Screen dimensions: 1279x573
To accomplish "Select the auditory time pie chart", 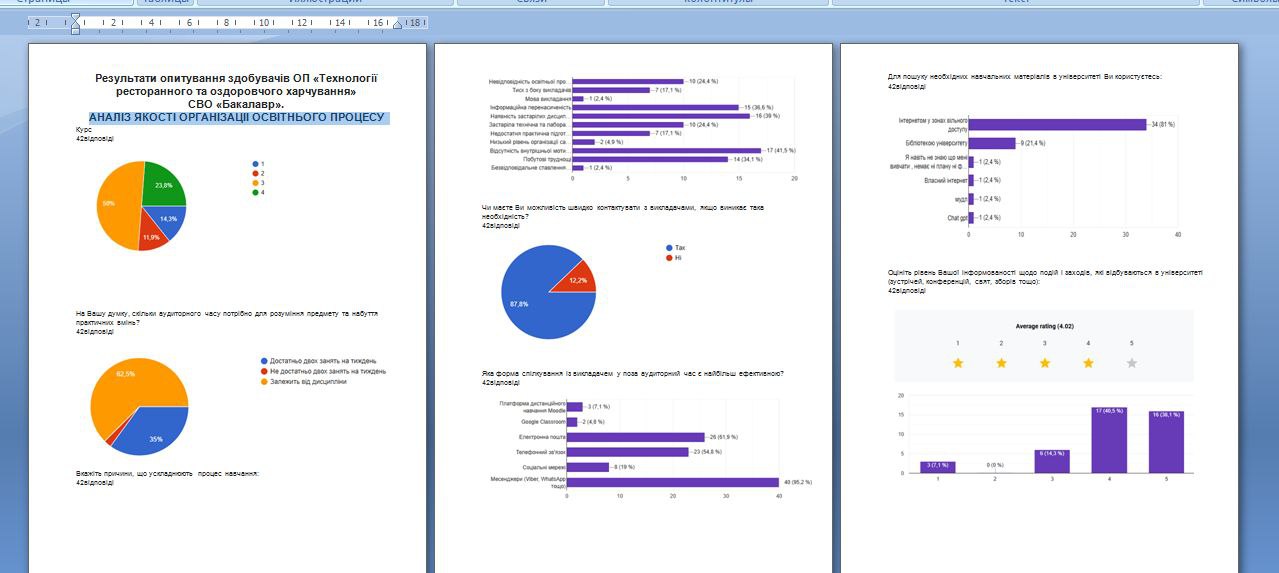I will [x=139, y=406].
